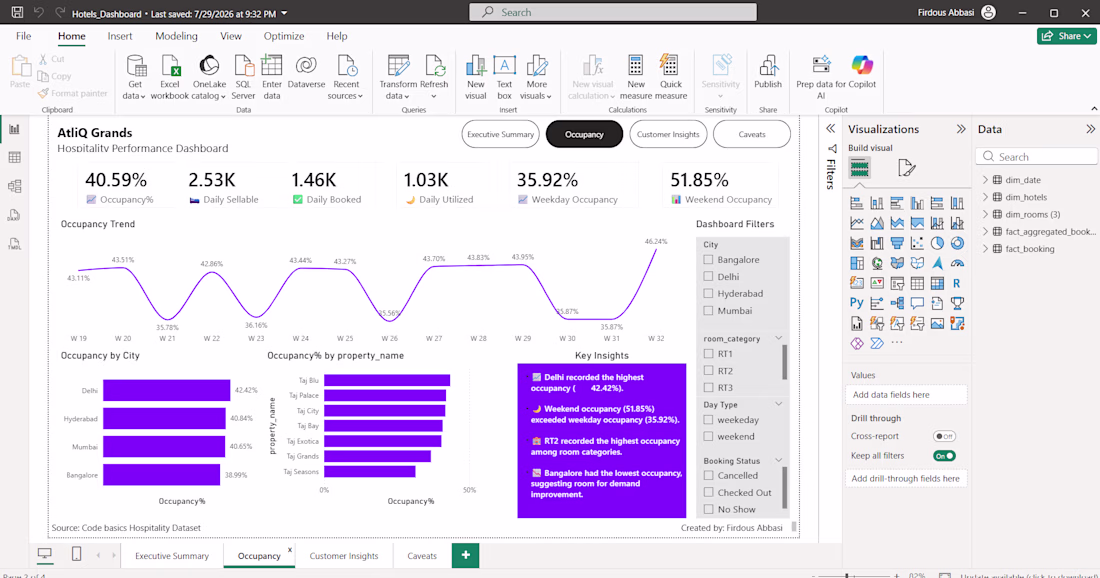The width and height of the screenshot is (1100, 578).
Task: Click the Data pane search field
Action: pos(1036,156)
